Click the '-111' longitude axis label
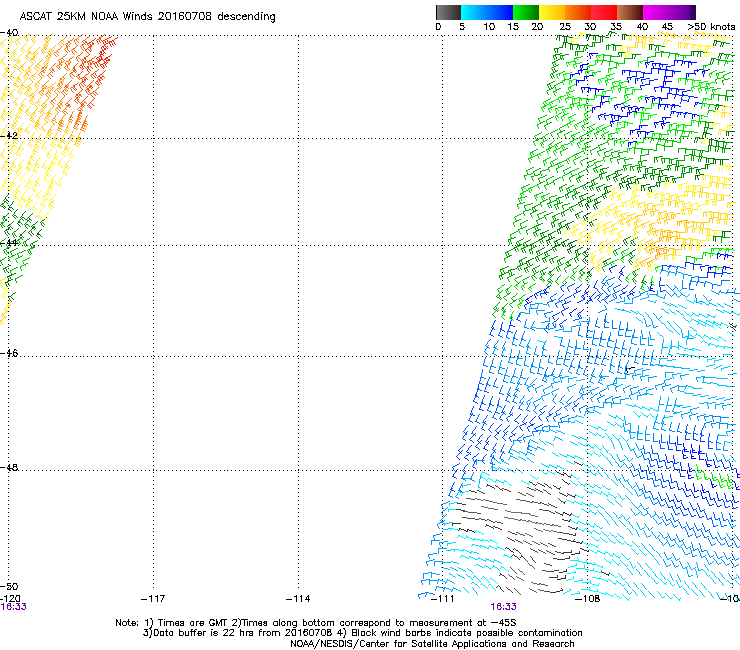Viewport: 740px width, 650px height. point(442,599)
